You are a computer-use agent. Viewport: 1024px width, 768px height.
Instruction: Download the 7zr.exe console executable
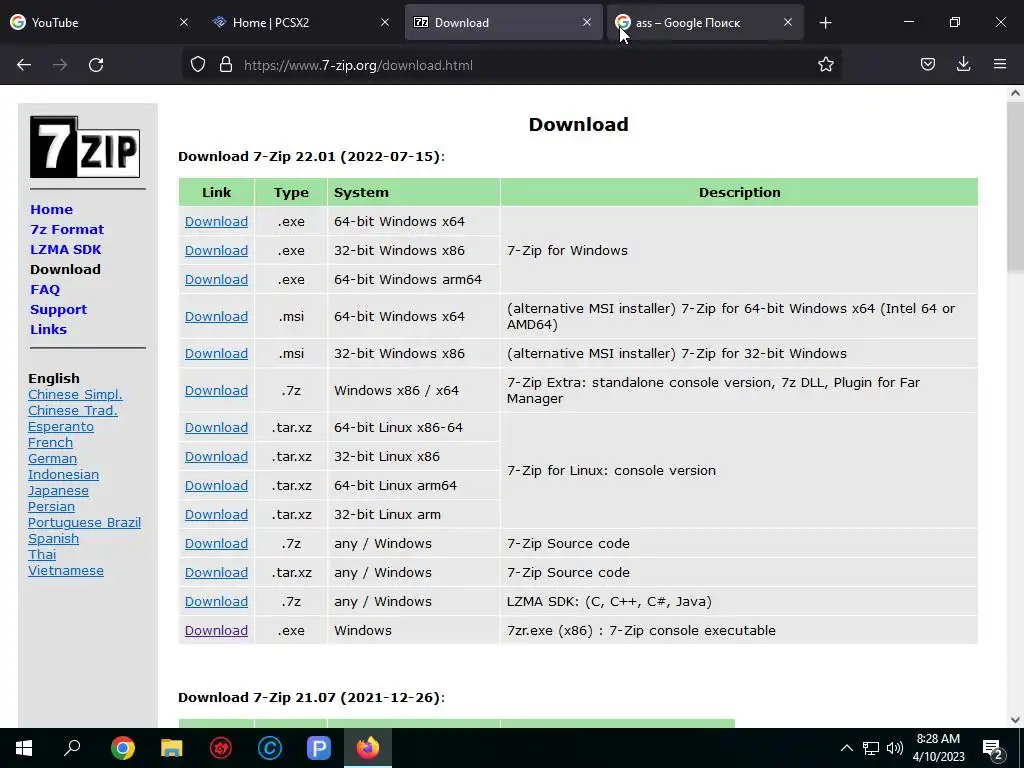216,630
